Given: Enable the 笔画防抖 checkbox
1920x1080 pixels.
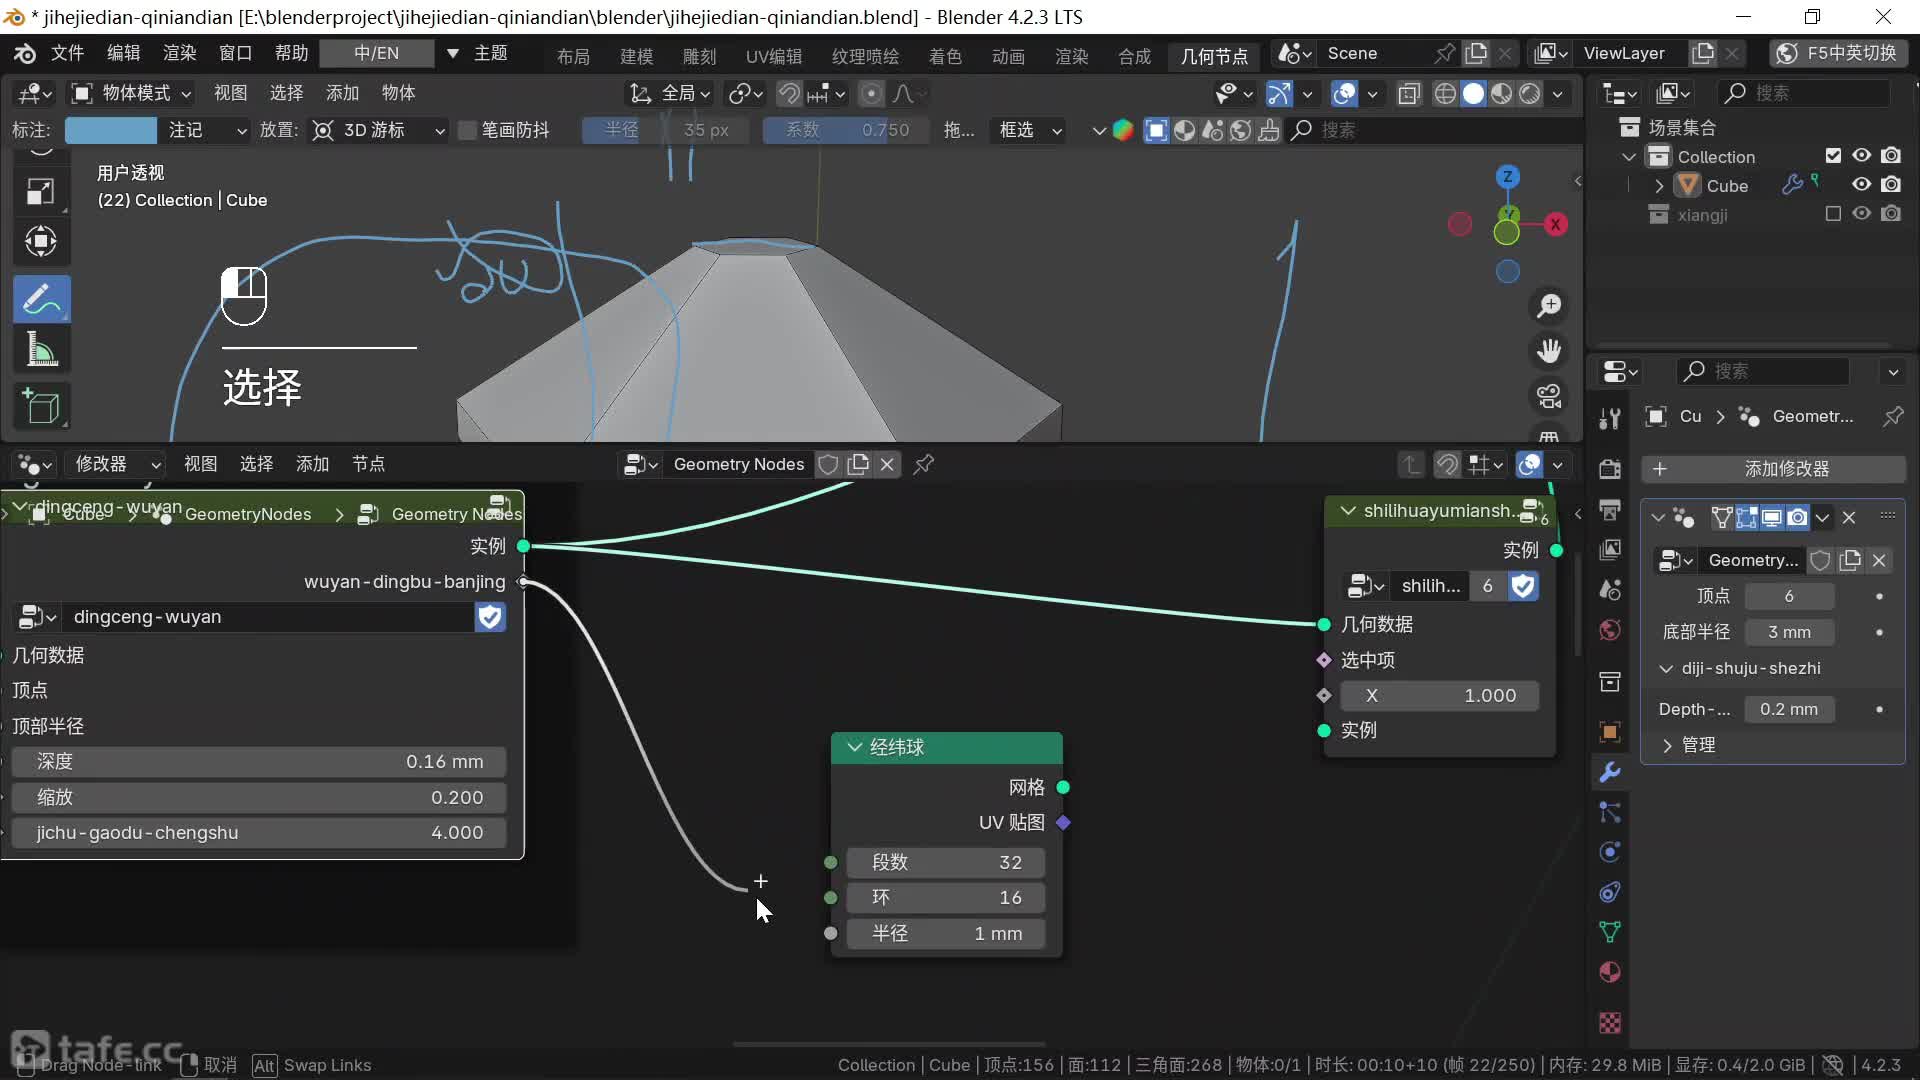Looking at the screenshot, I should click(467, 130).
